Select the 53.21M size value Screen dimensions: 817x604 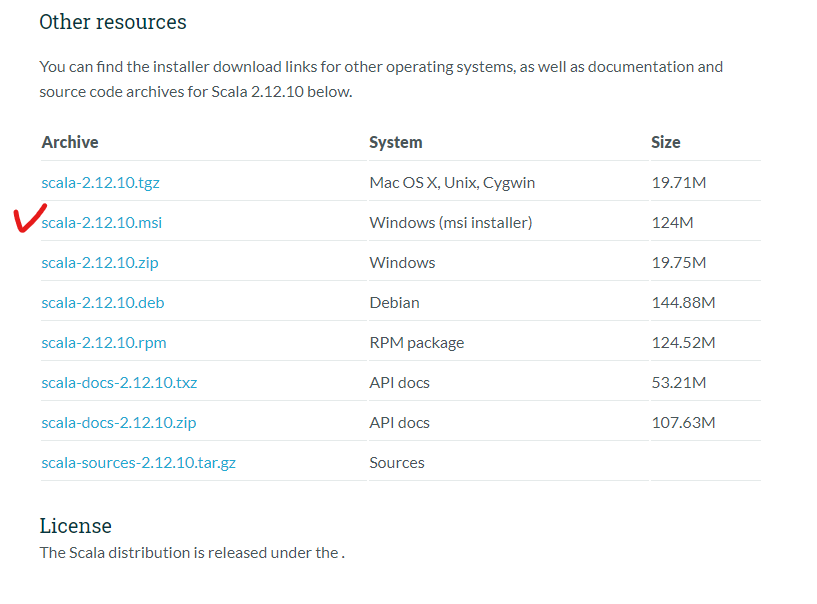coord(679,383)
